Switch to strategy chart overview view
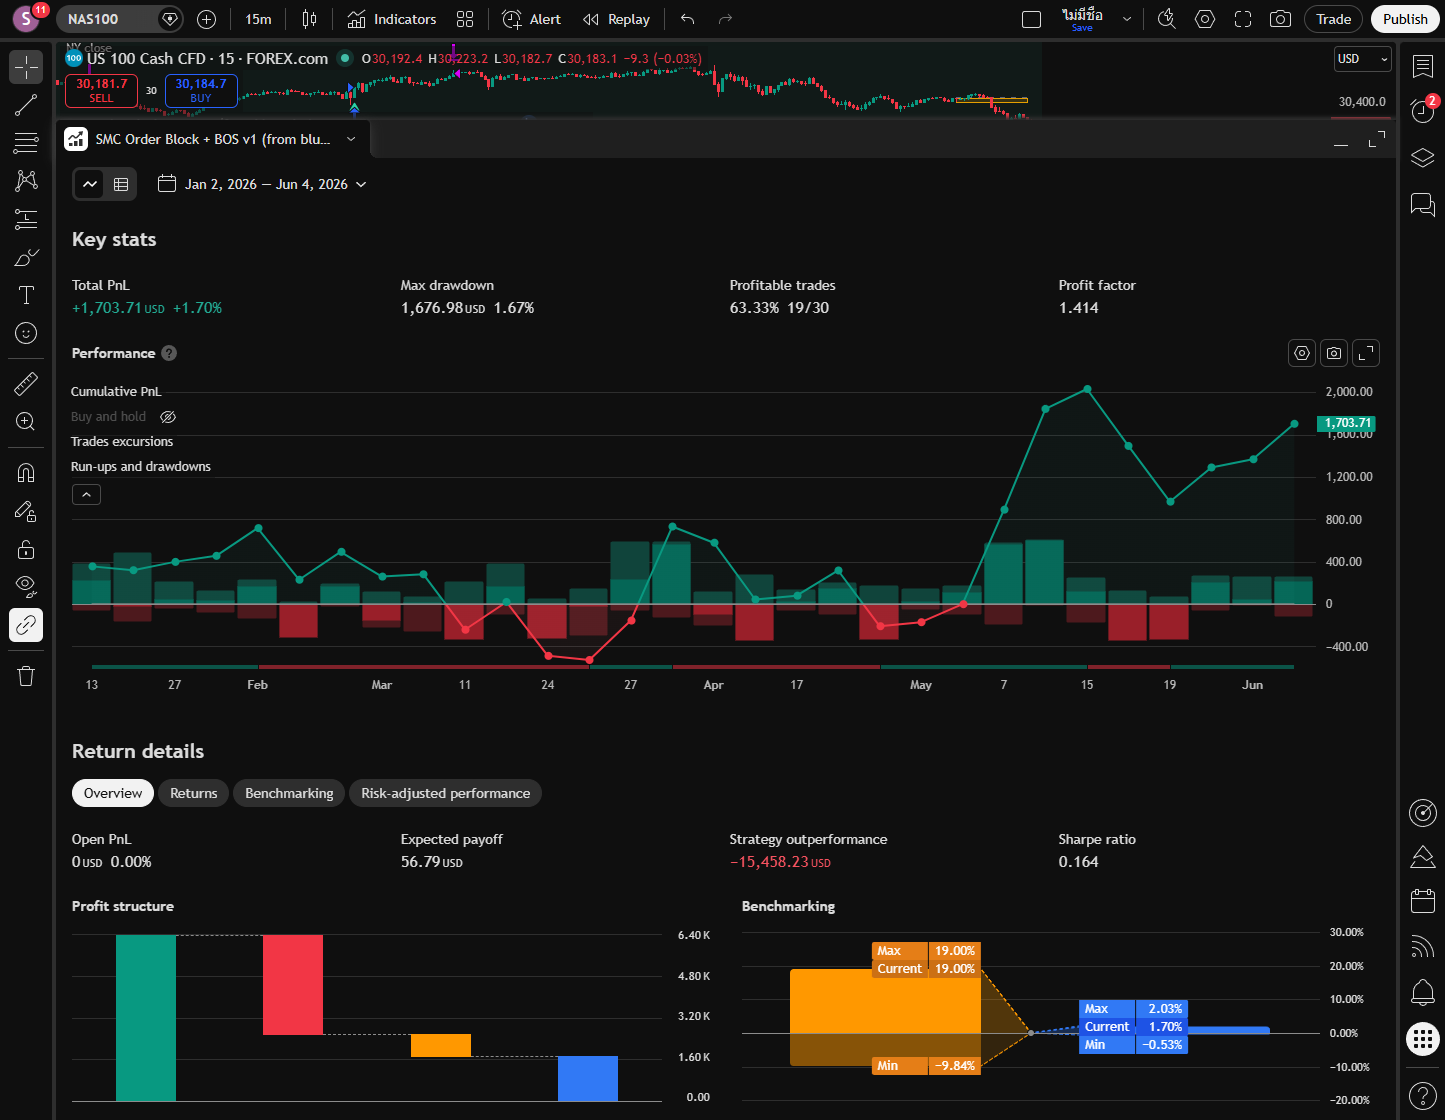Viewport: 1445px width, 1120px height. pyautogui.click(x=90, y=184)
